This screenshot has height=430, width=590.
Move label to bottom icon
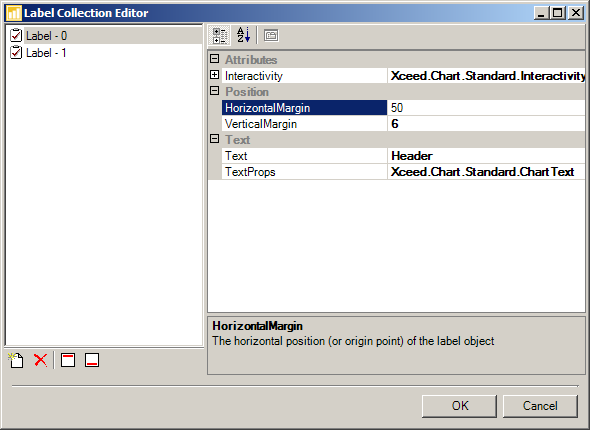click(92, 360)
